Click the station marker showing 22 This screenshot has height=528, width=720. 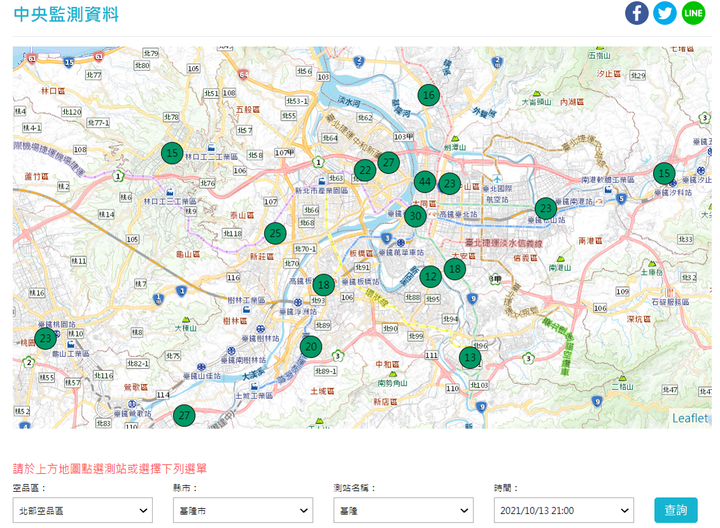(x=365, y=170)
